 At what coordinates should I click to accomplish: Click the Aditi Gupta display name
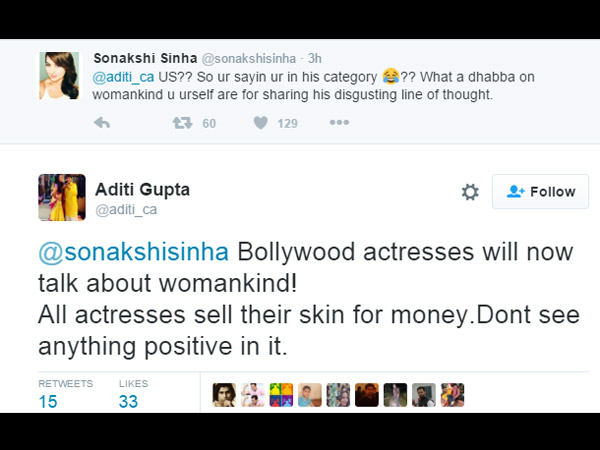pos(141,189)
